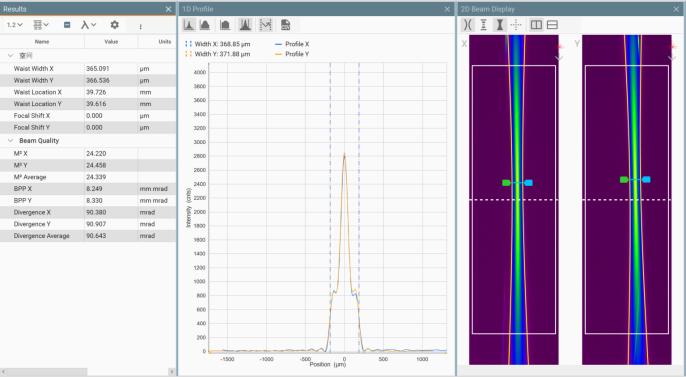The height and width of the screenshot is (377, 686).
Task: Open the wavelength lambda dropdown
Action: (88, 25)
